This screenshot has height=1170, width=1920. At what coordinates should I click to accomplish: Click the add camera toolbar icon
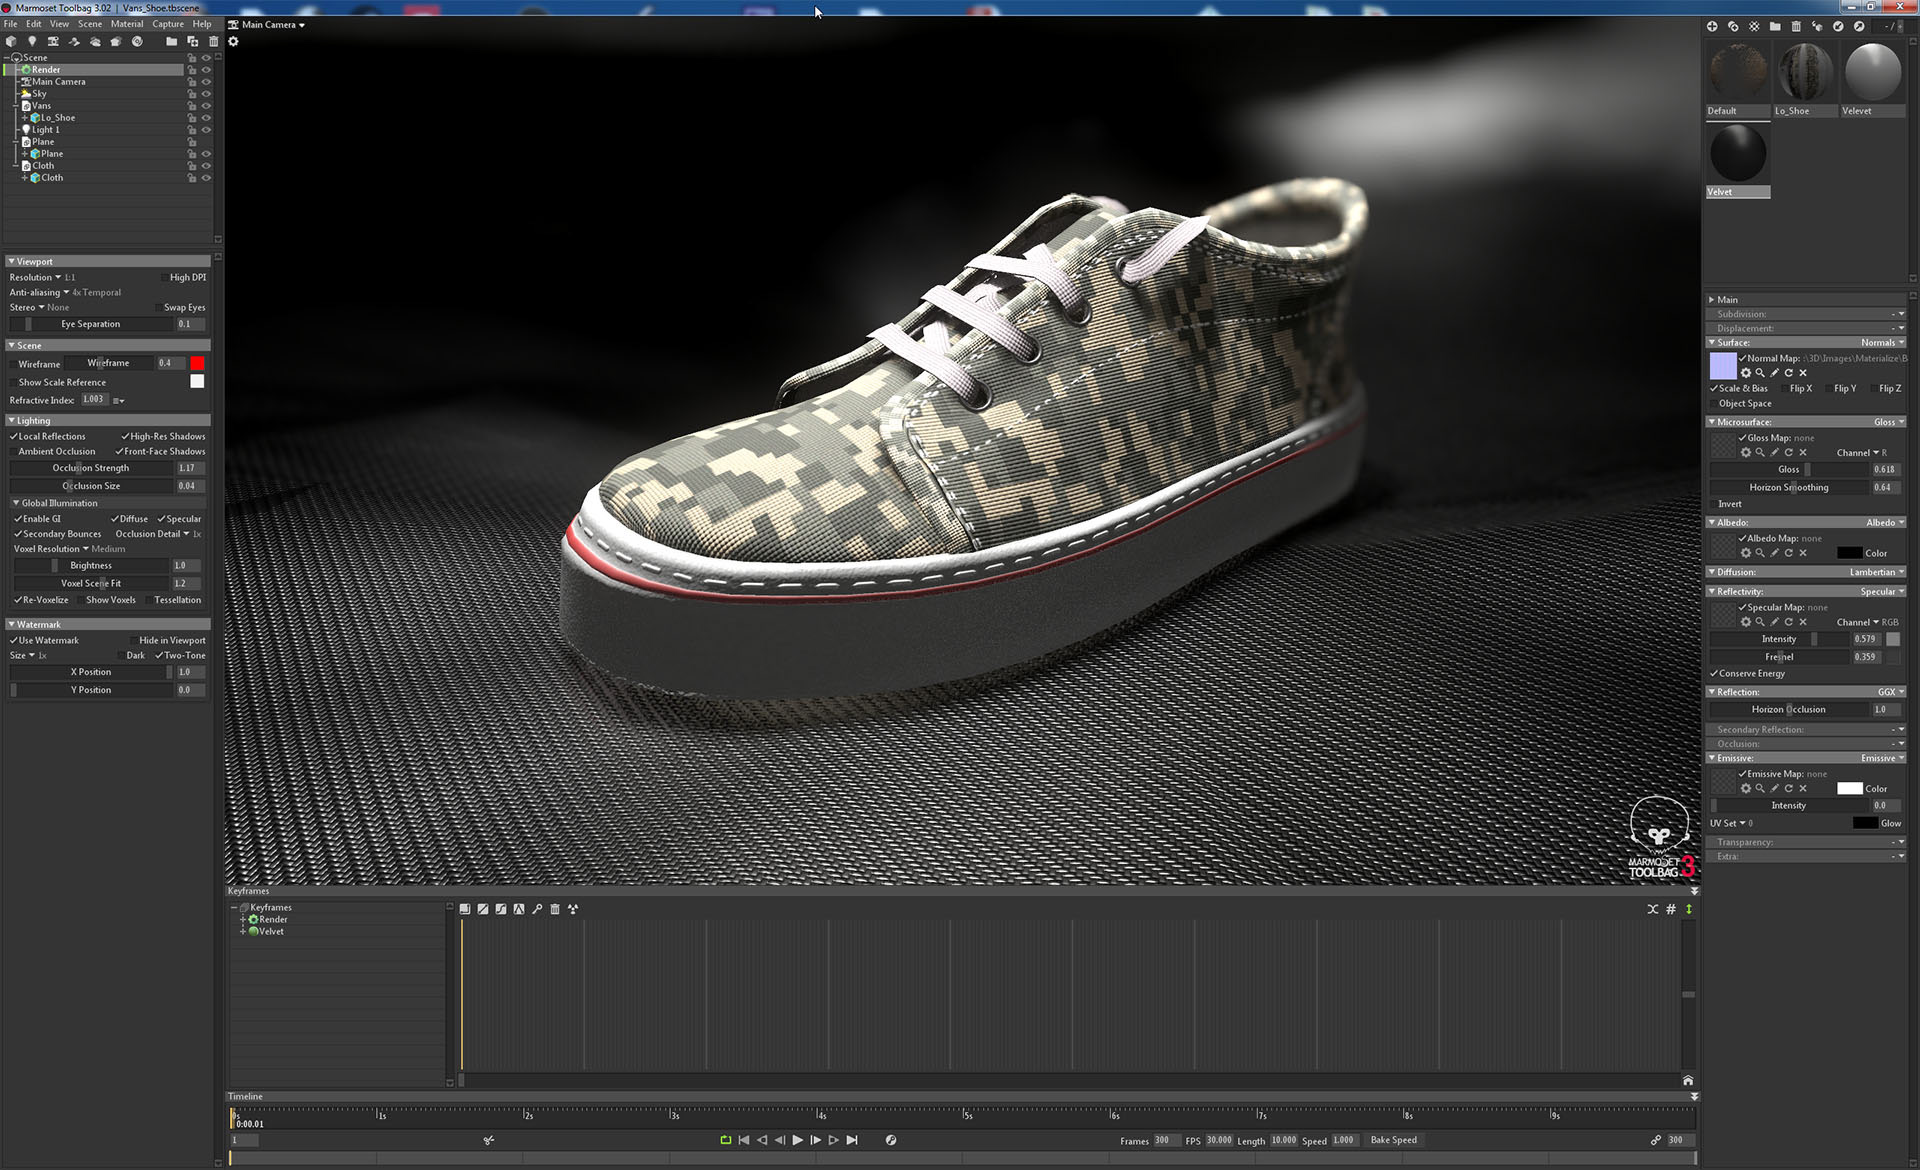click(53, 41)
